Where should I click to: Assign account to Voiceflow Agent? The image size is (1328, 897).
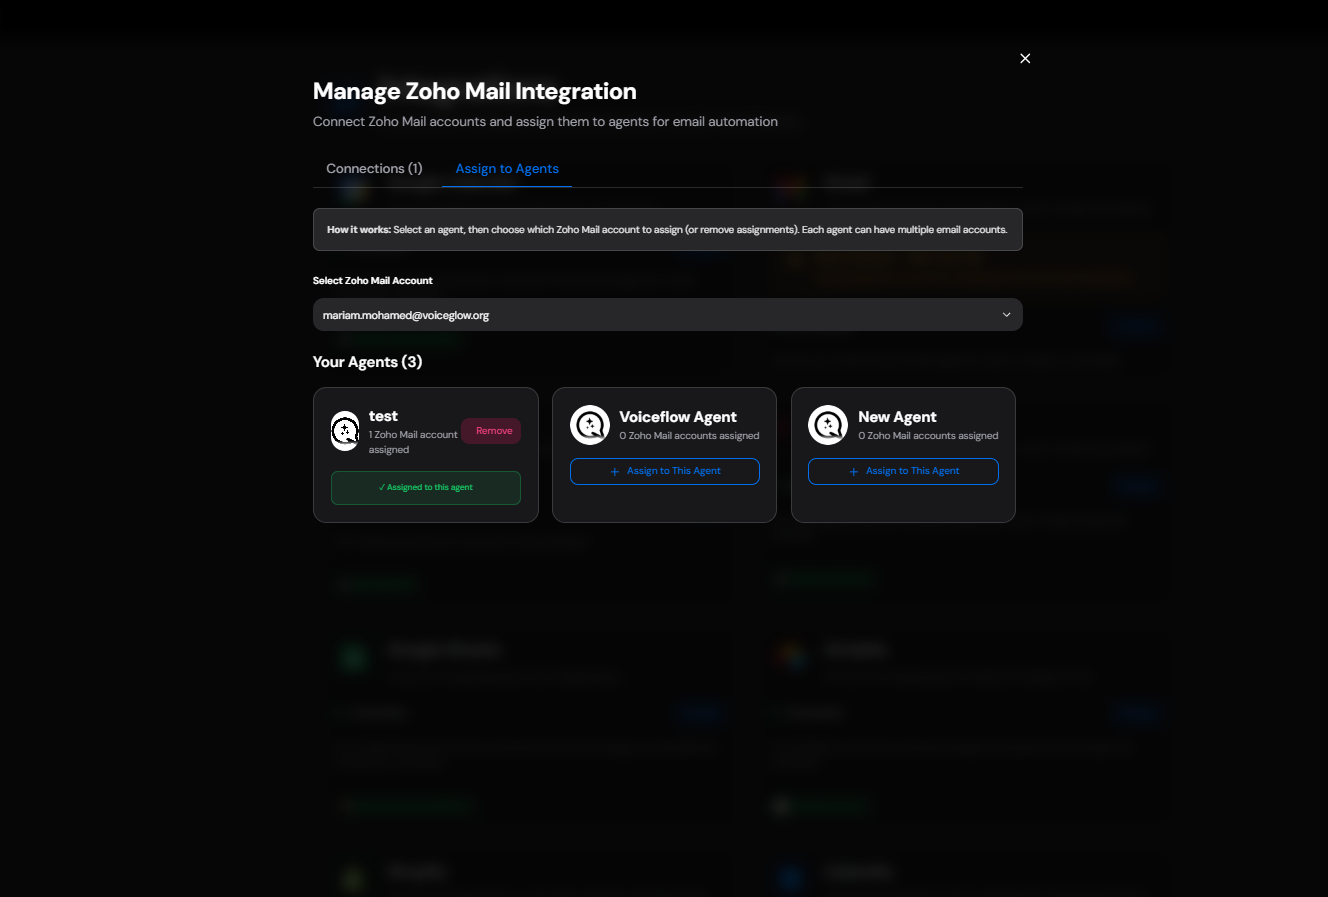664,471
